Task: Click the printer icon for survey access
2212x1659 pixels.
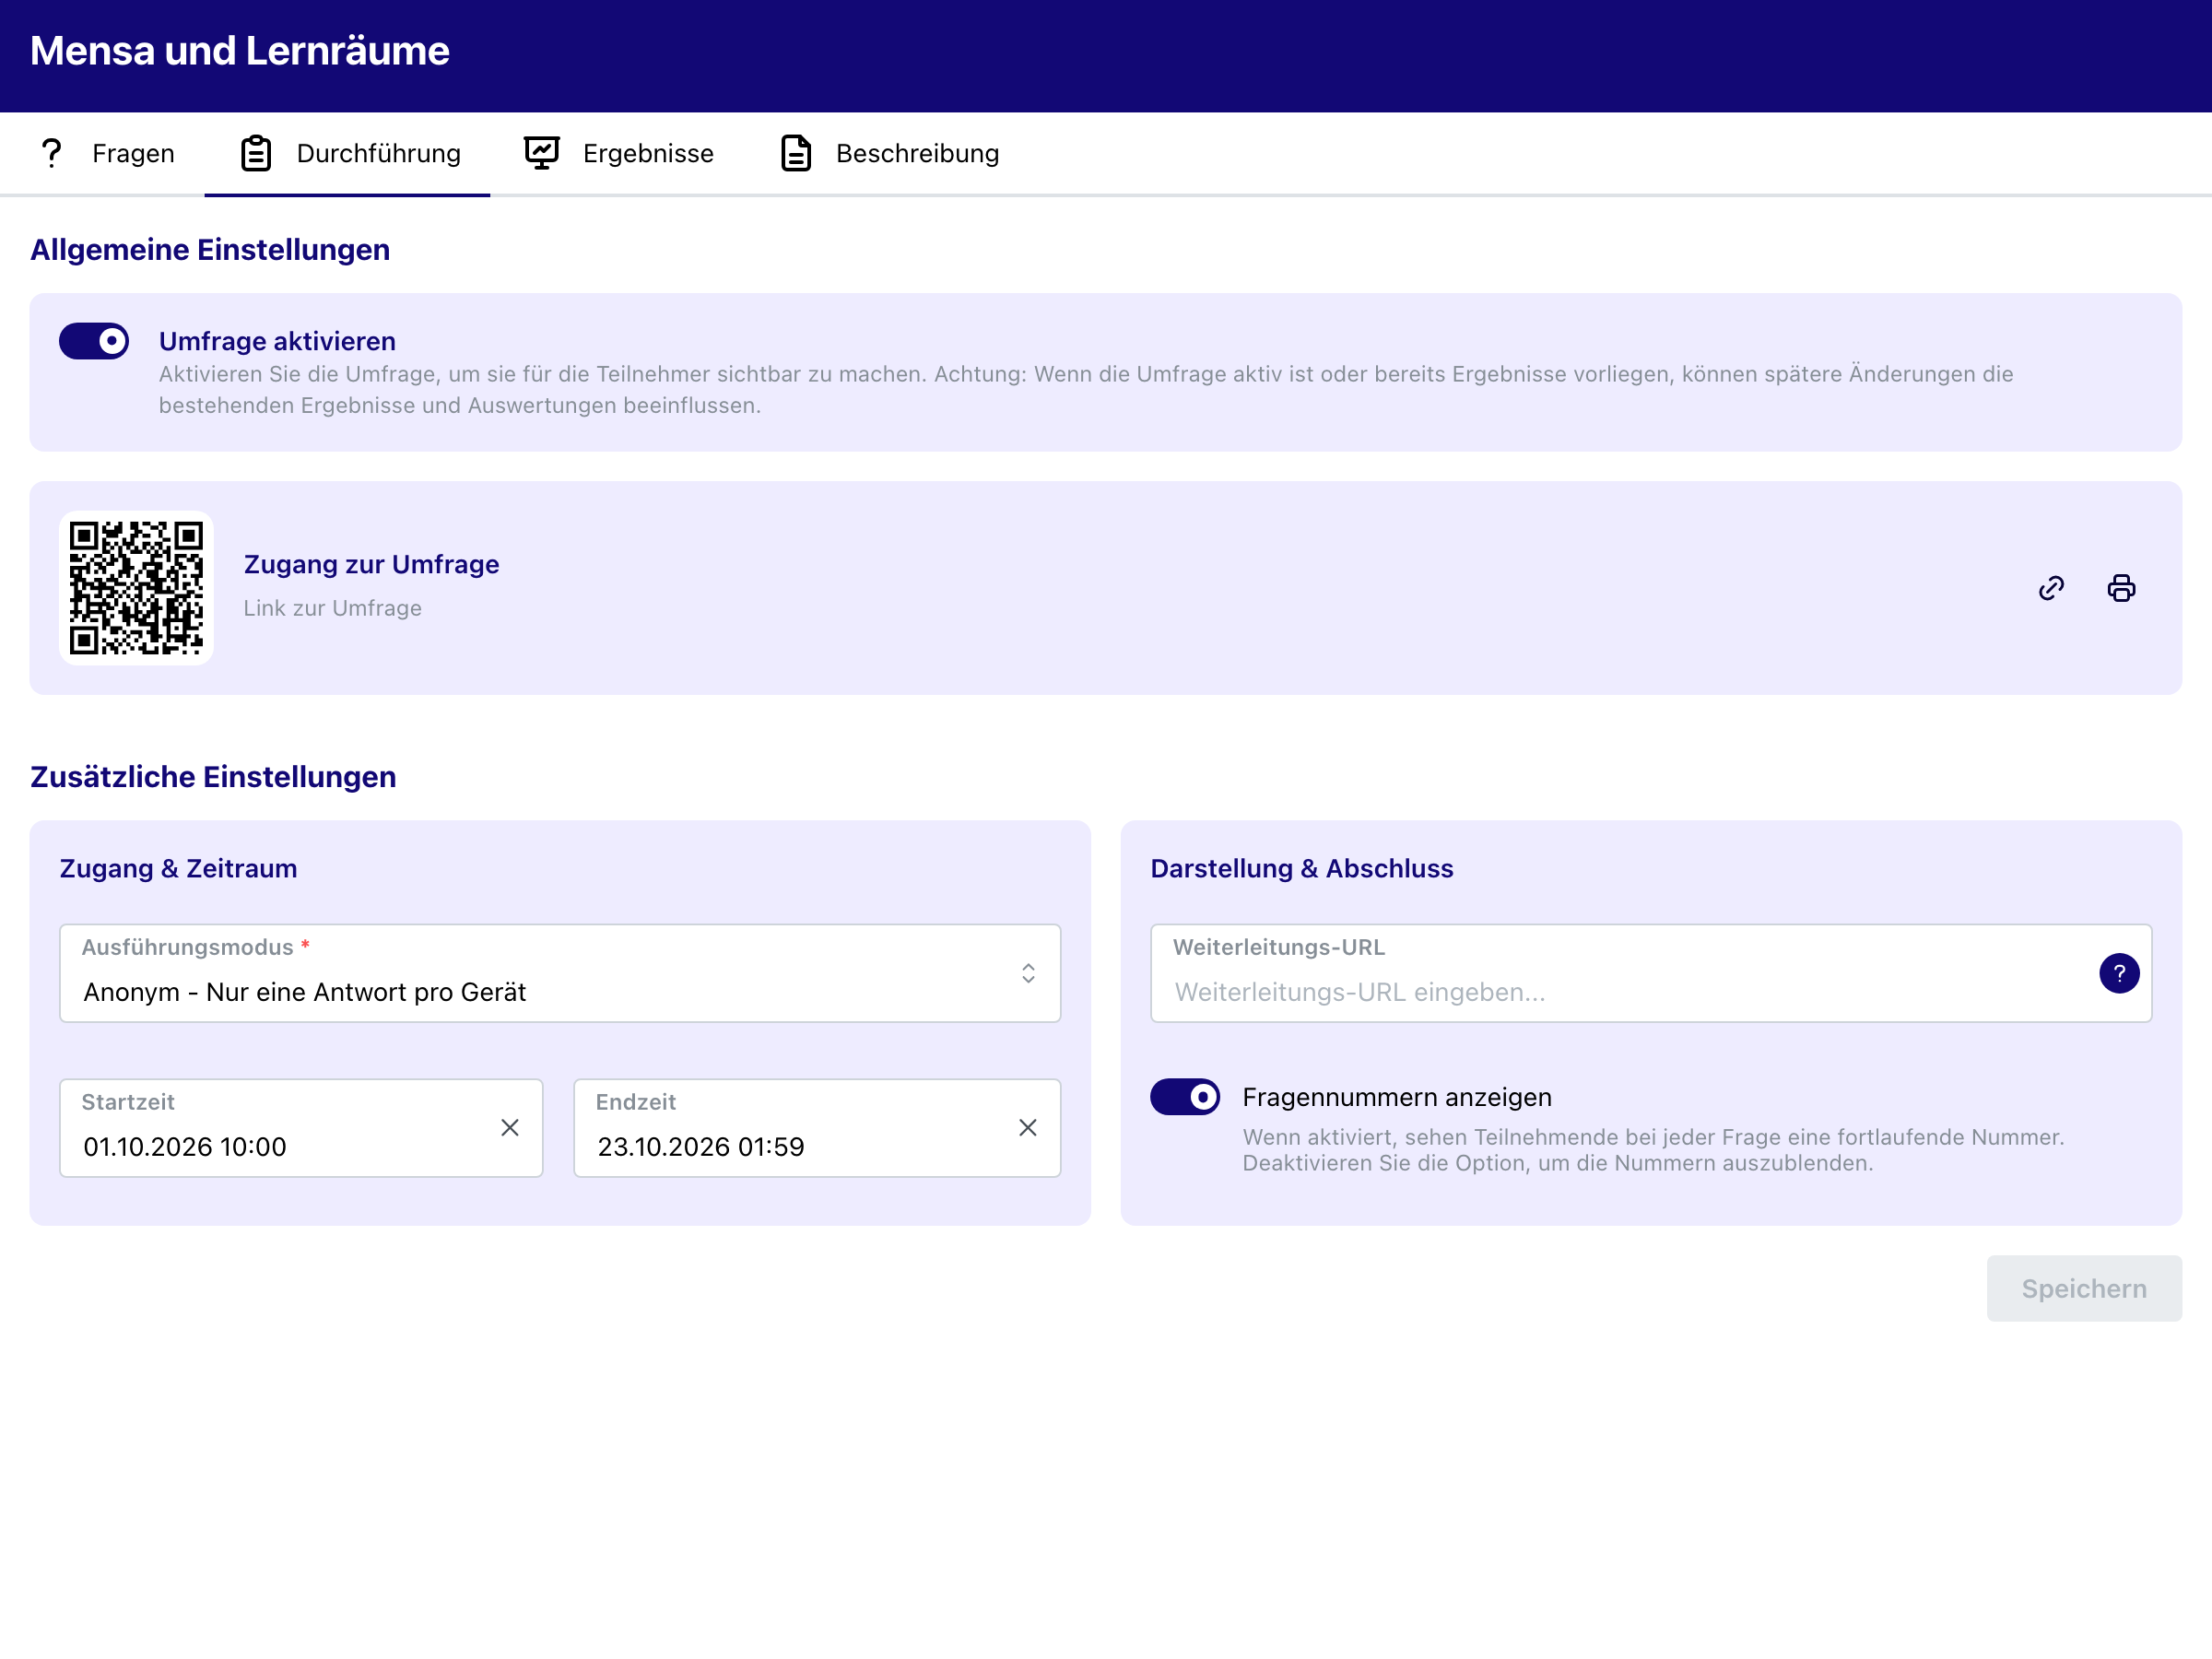Action: pos(2121,588)
